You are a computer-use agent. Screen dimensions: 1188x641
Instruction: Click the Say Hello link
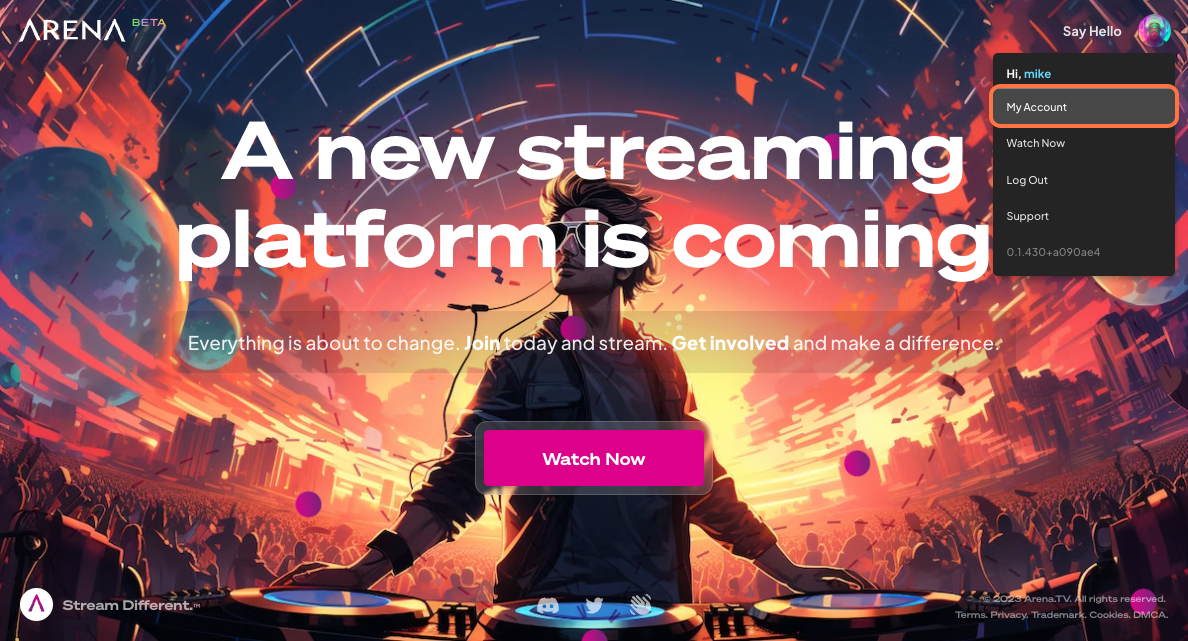(1092, 31)
